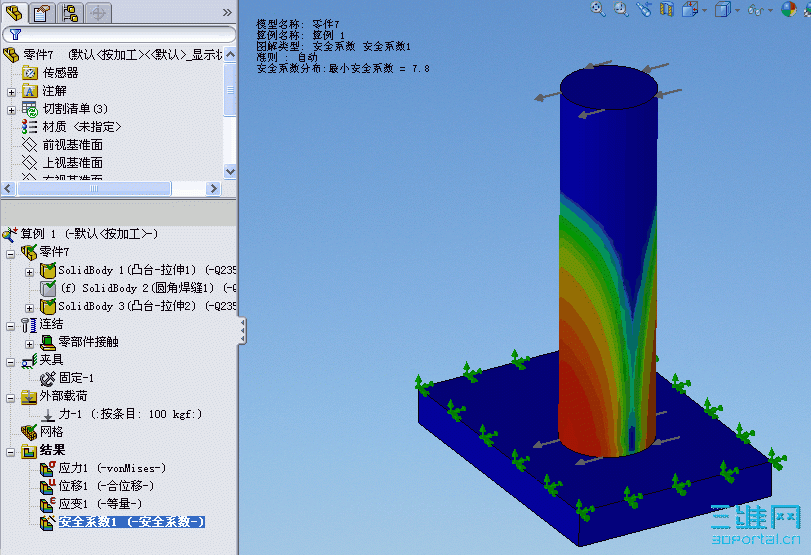Viewport: 811px width, 555px height.
Task: Expand SolidBody 3 (凸台-拉伸2) node
Action: pyautogui.click(x=29, y=308)
